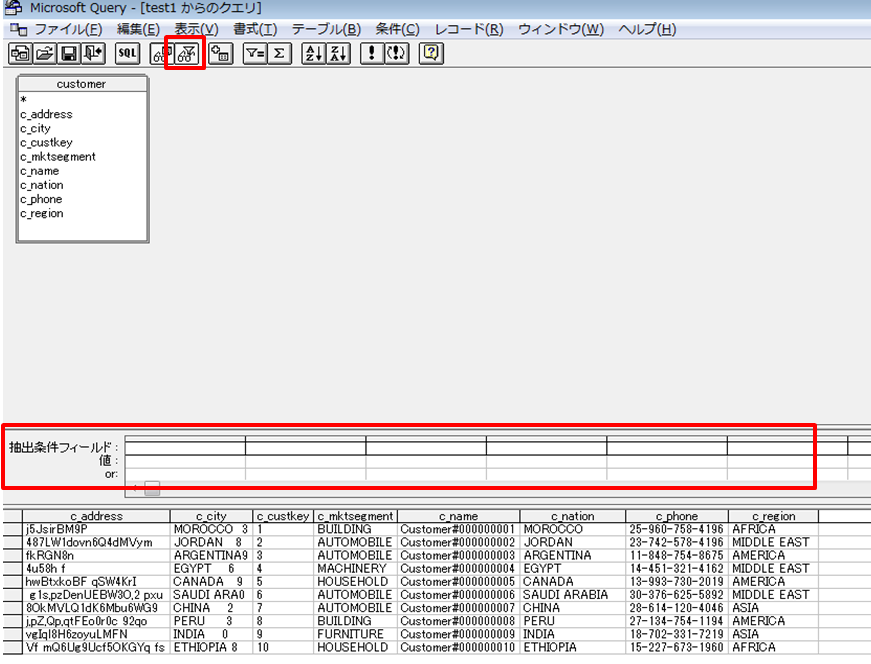Click the c_mktsegment column header

356,516
